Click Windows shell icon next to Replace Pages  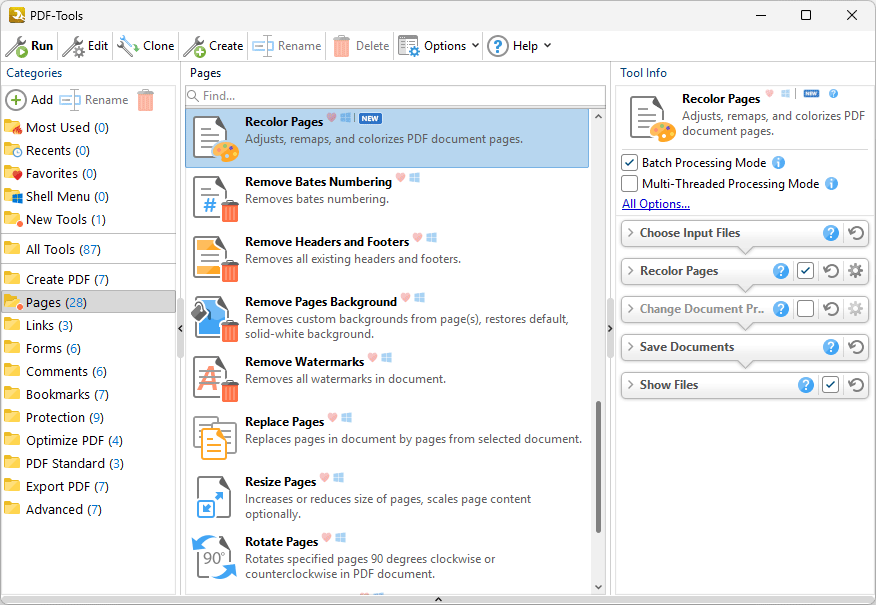pyautogui.click(x=346, y=417)
